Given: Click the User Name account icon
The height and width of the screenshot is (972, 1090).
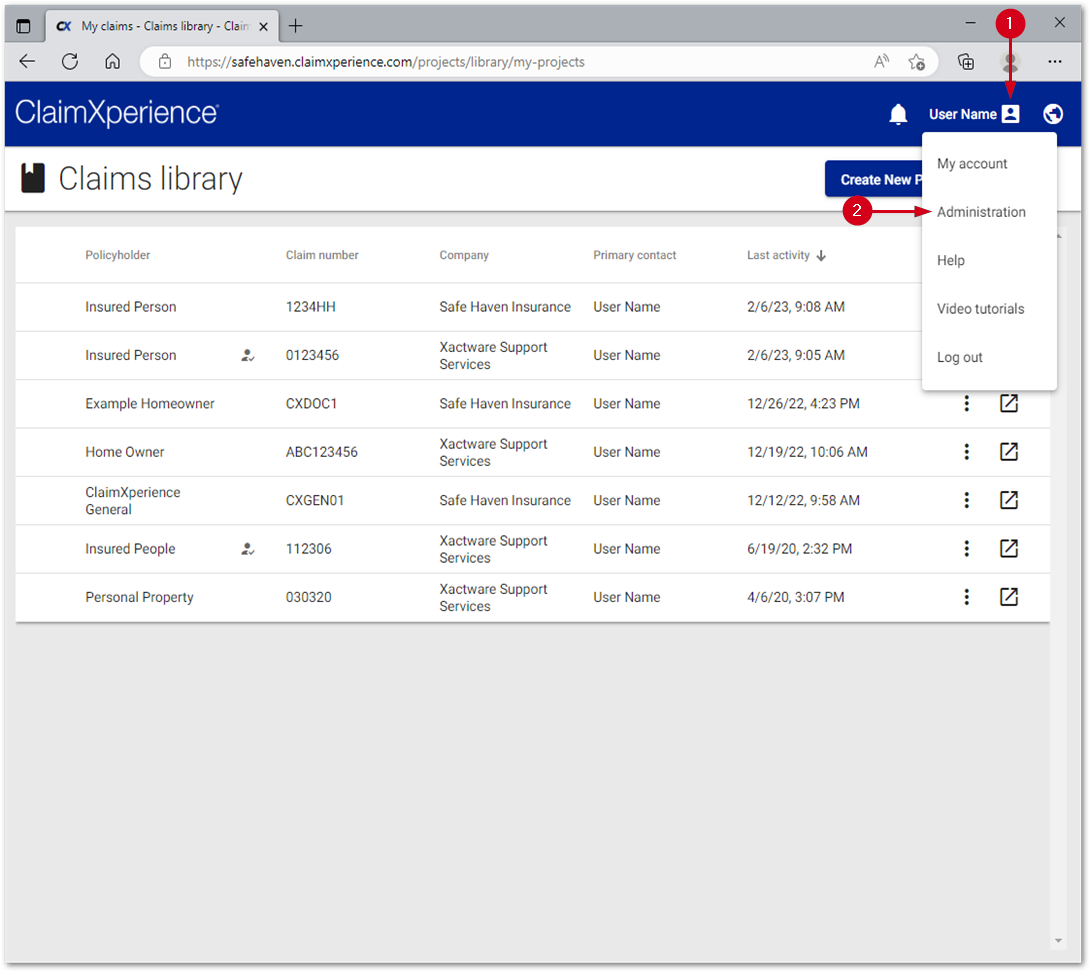Looking at the screenshot, I should (1010, 114).
